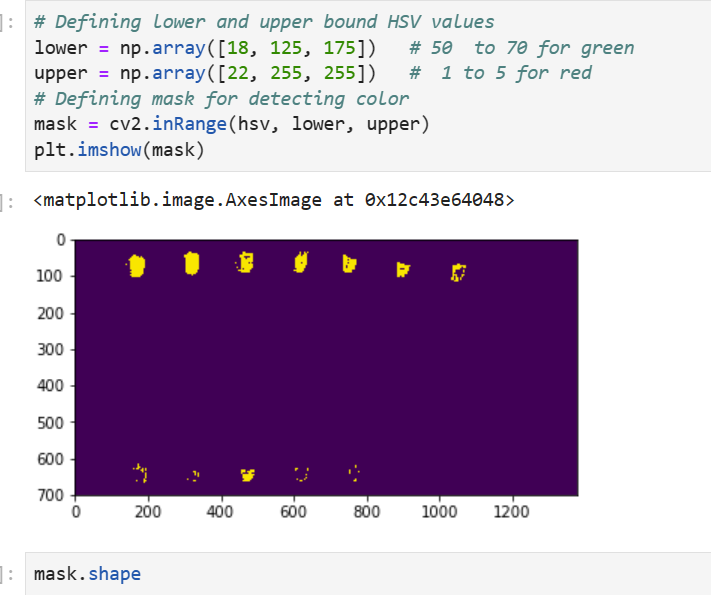Click the y-axis tick label 100
Screen dimensions: 711x595
[50, 276]
